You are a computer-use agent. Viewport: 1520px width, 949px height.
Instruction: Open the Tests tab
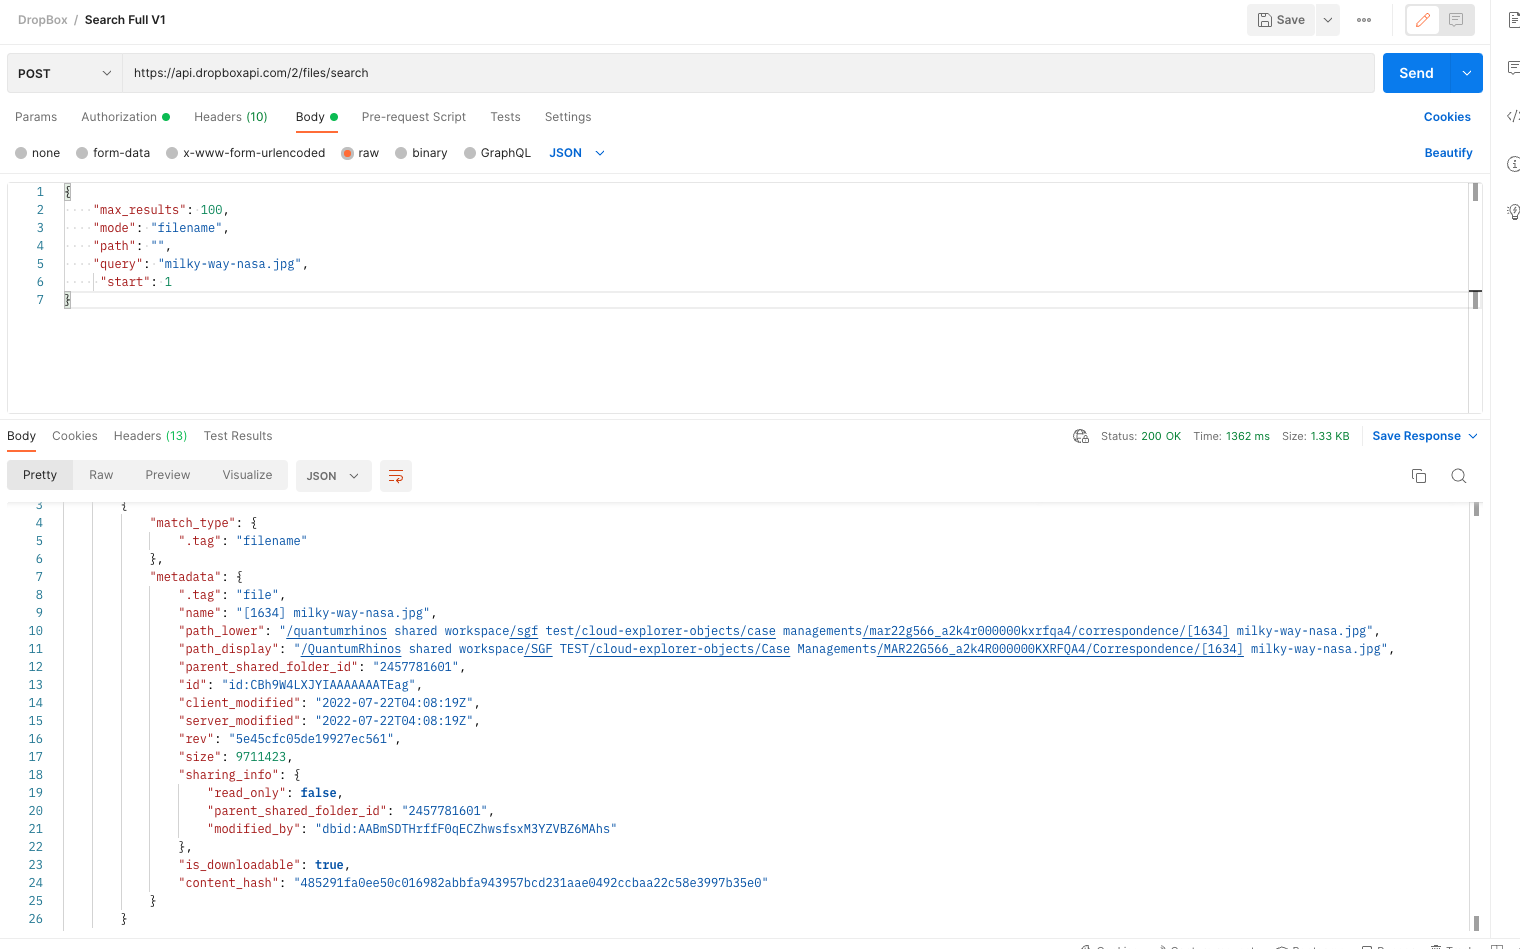[505, 117]
